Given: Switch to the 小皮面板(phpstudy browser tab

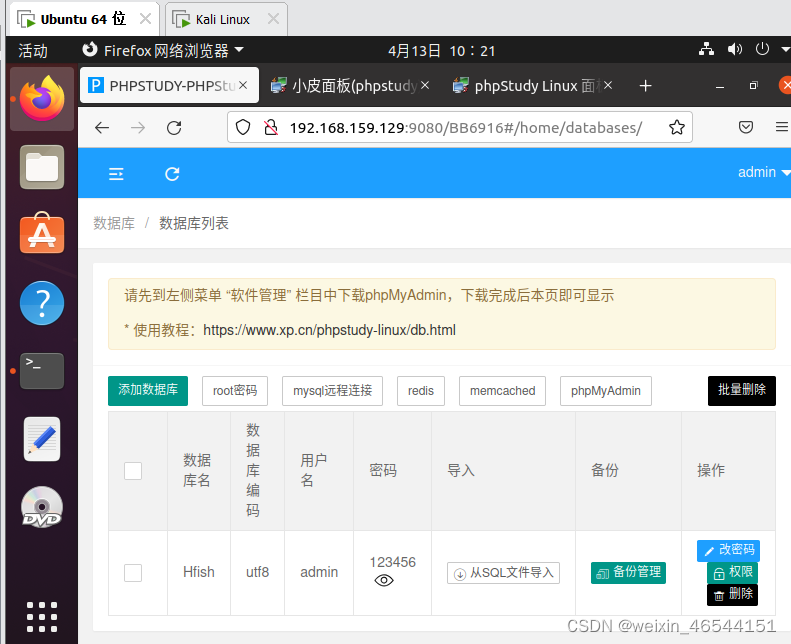Looking at the screenshot, I should click(x=350, y=85).
